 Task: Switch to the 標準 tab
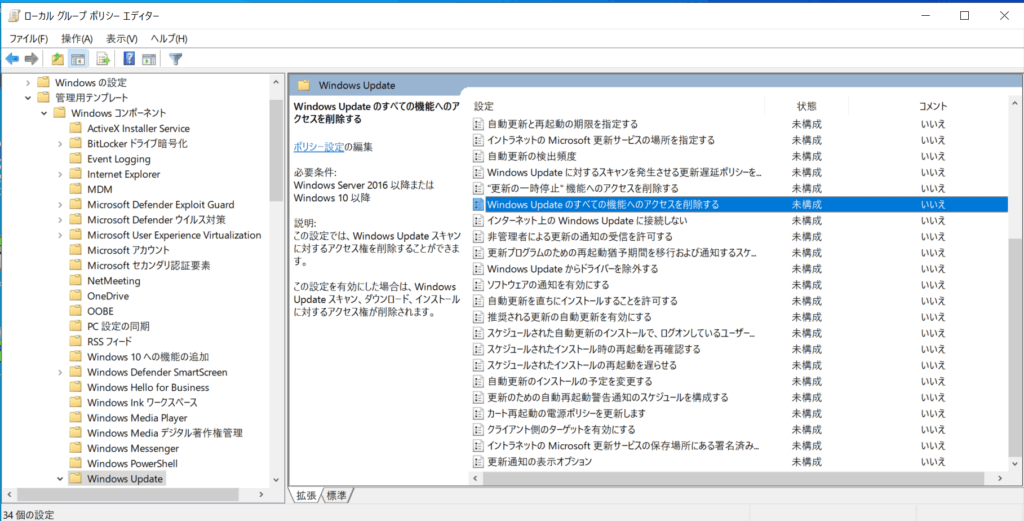[337, 496]
